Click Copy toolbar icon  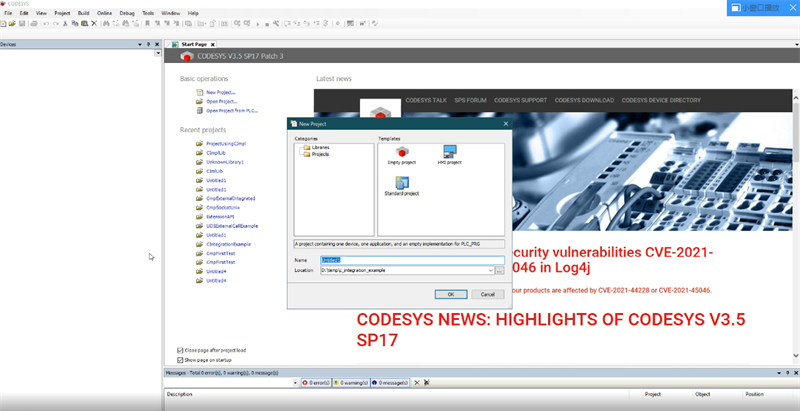tap(74, 23)
